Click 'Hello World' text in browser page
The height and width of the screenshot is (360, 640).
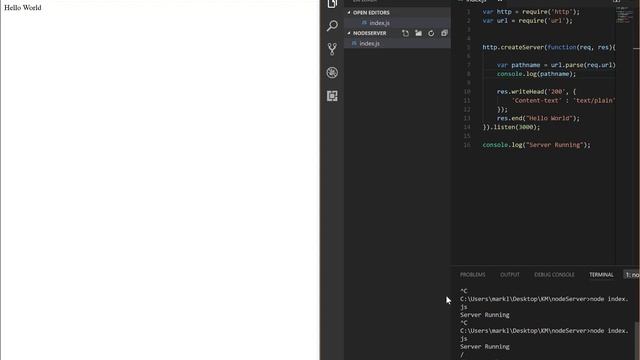23,8
